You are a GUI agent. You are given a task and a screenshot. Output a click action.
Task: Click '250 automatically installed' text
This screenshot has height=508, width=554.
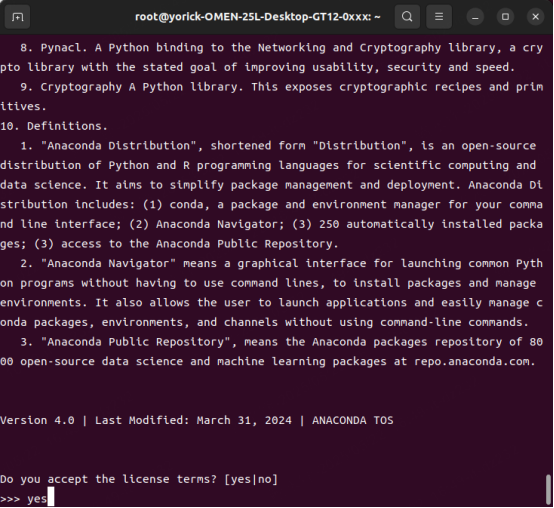point(411,224)
